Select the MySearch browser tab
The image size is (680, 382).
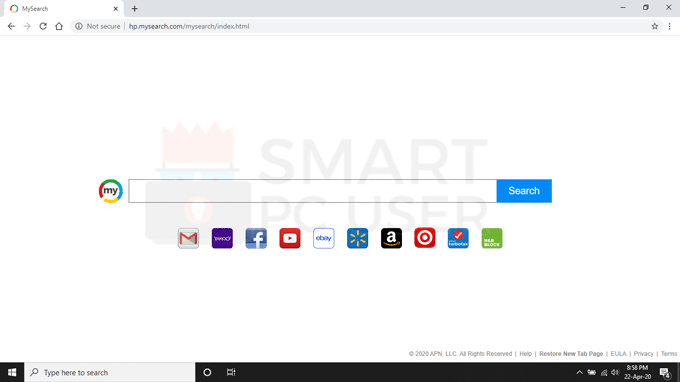coord(63,9)
